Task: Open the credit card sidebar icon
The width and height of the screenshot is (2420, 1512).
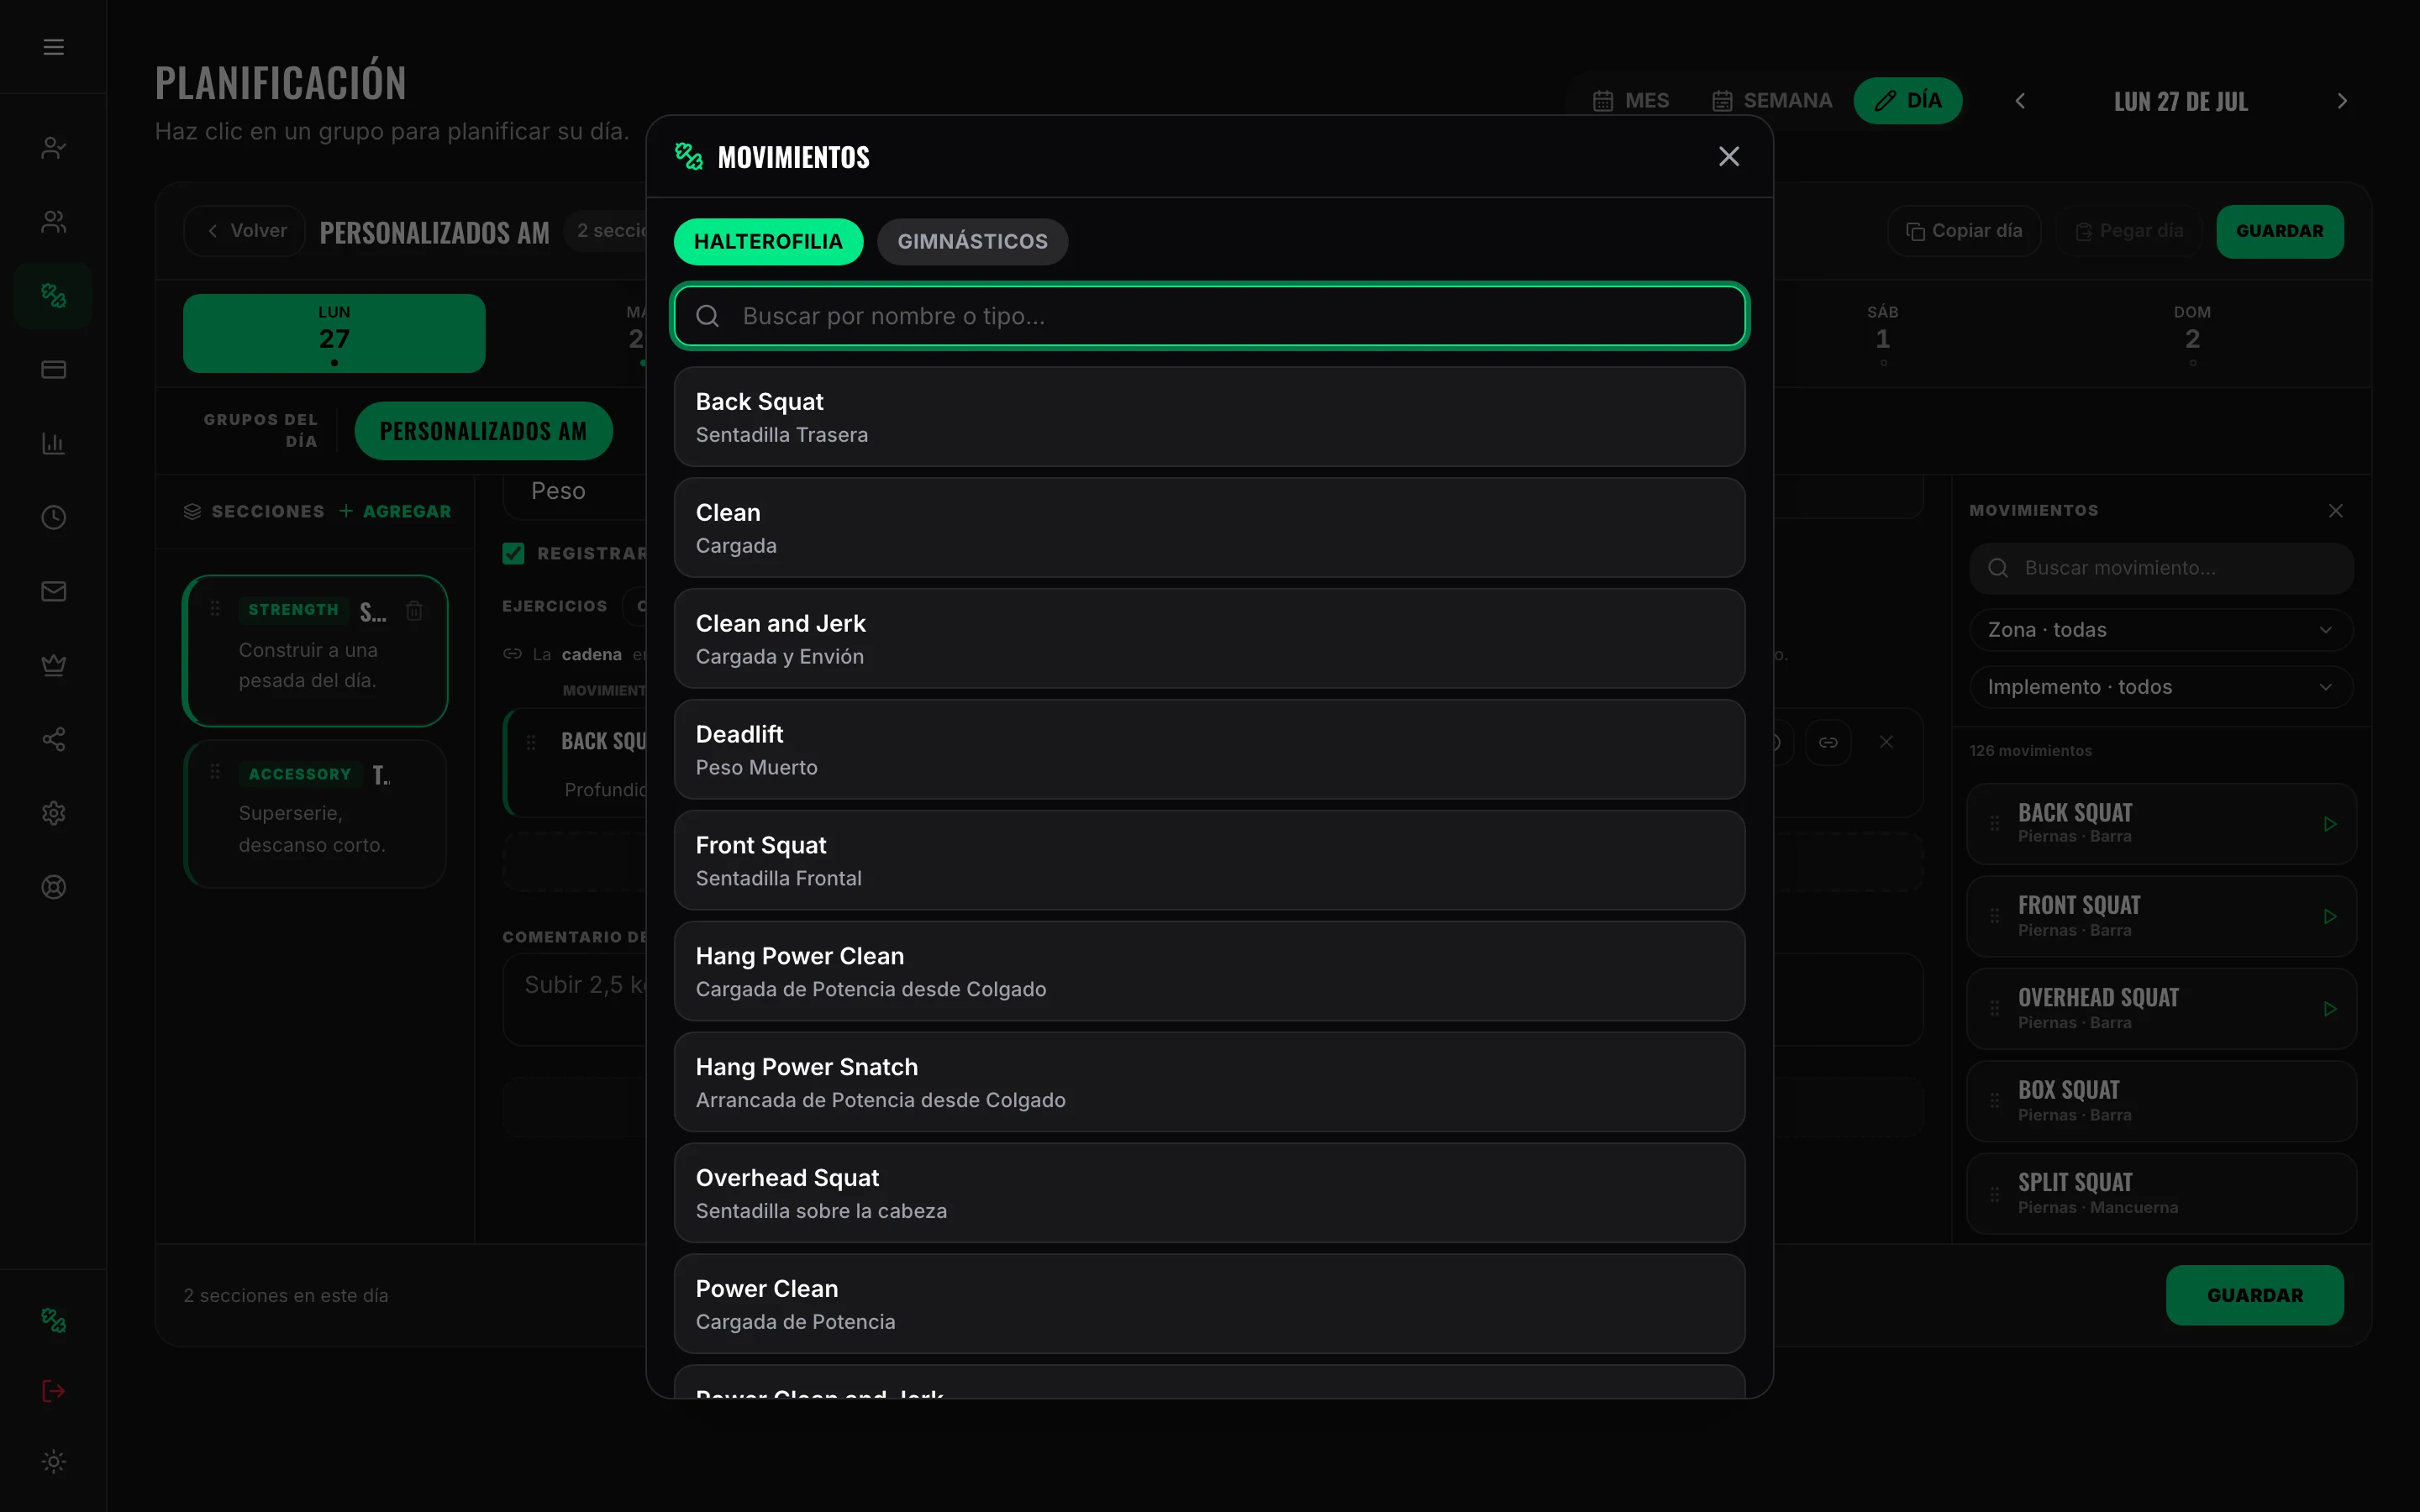Action: (x=54, y=370)
